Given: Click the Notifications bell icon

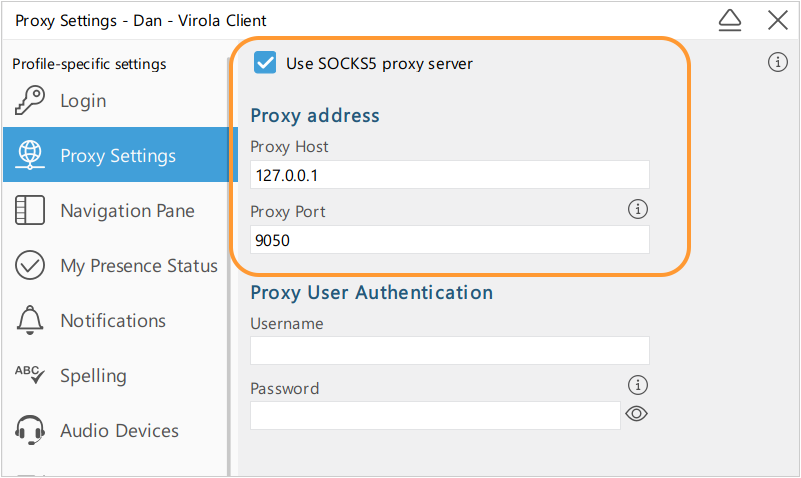Looking at the screenshot, I should 30,320.
